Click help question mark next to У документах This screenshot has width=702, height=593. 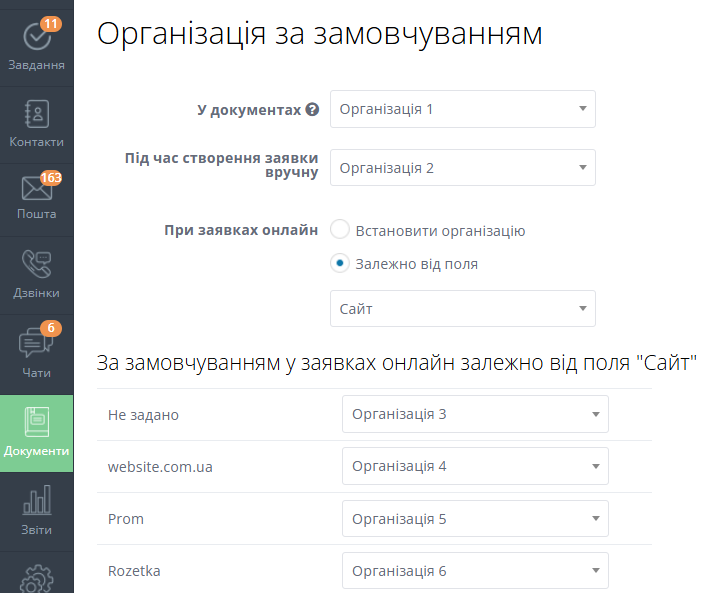point(312,110)
